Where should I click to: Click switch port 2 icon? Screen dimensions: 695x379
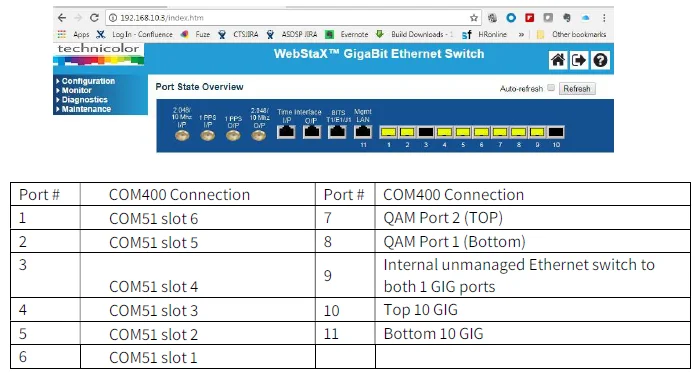tap(407, 132)
